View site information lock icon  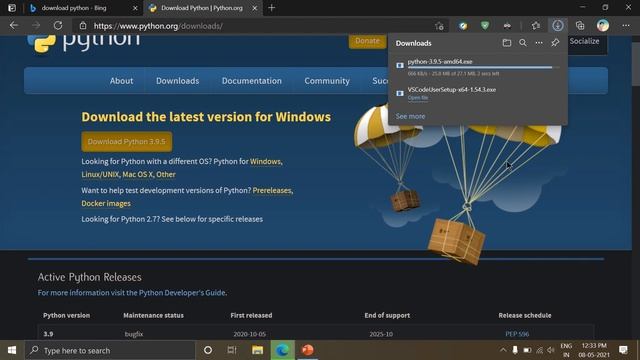tap(83, 26)
